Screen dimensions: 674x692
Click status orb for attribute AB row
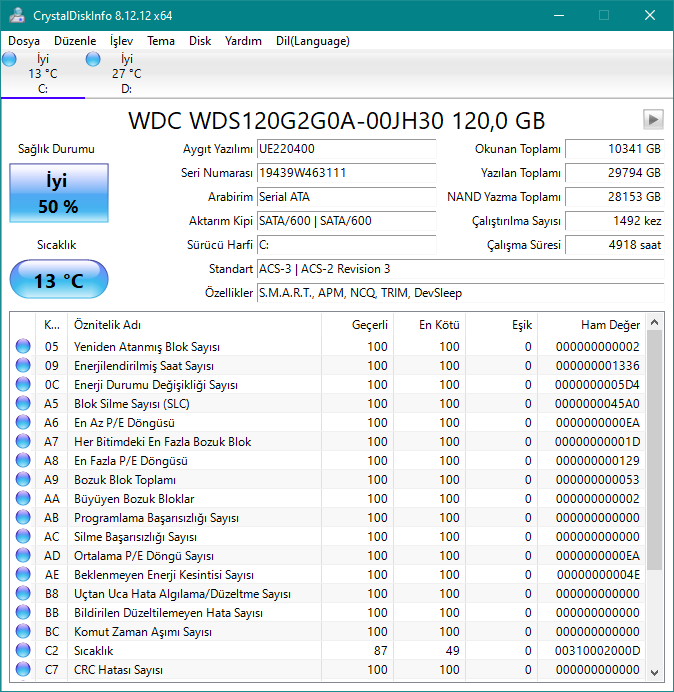point(23,517)
